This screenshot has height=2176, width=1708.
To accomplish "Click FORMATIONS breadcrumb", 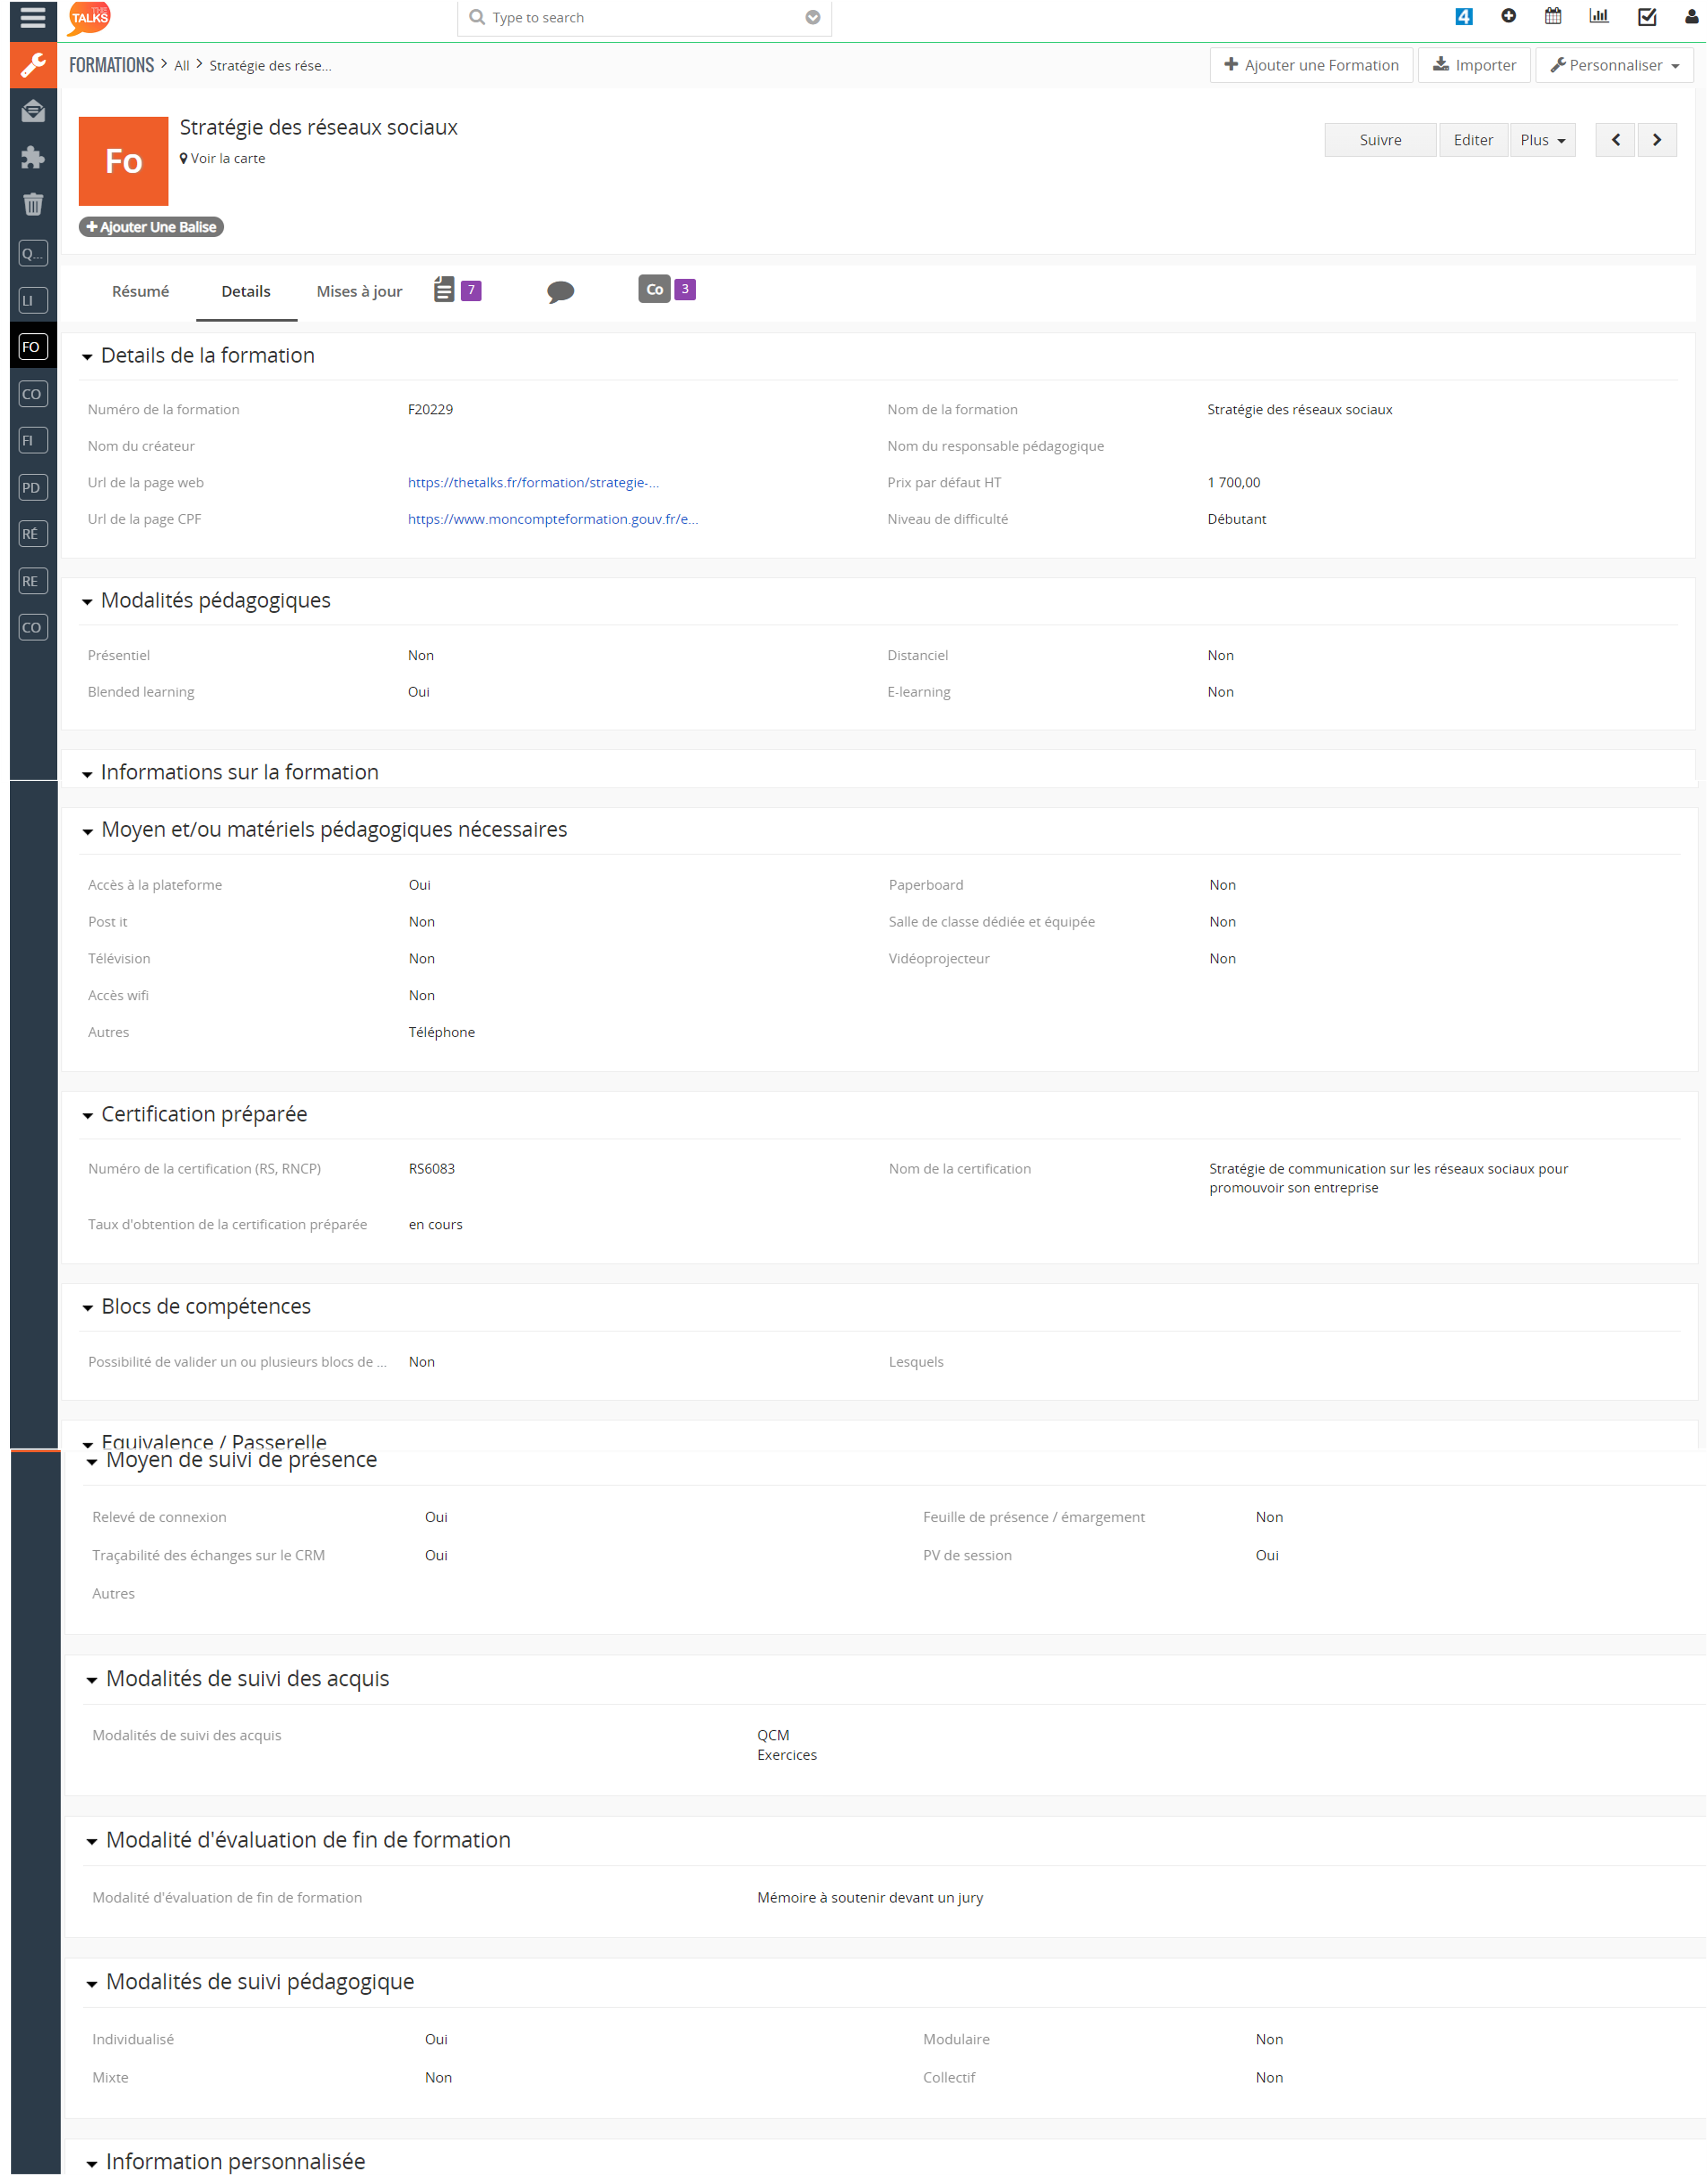I will 111,65.
